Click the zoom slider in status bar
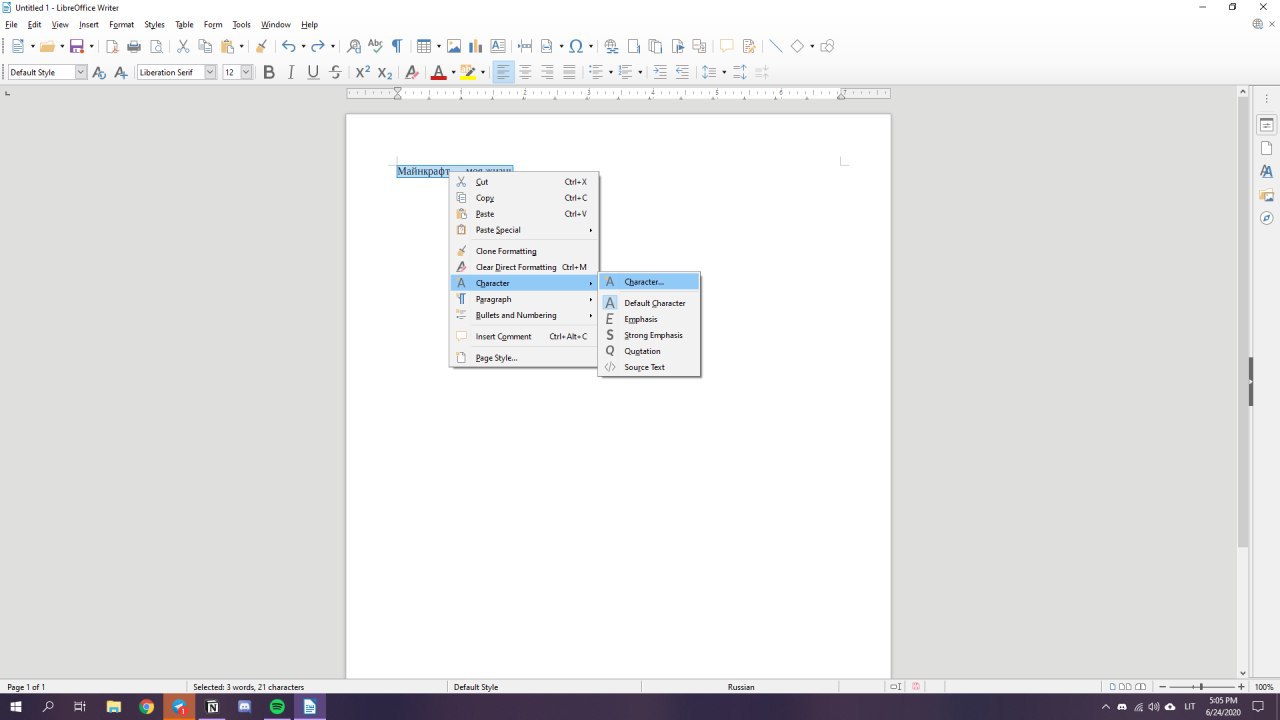The width and height of the screenshot is (1280, 720). [1201, 687]
